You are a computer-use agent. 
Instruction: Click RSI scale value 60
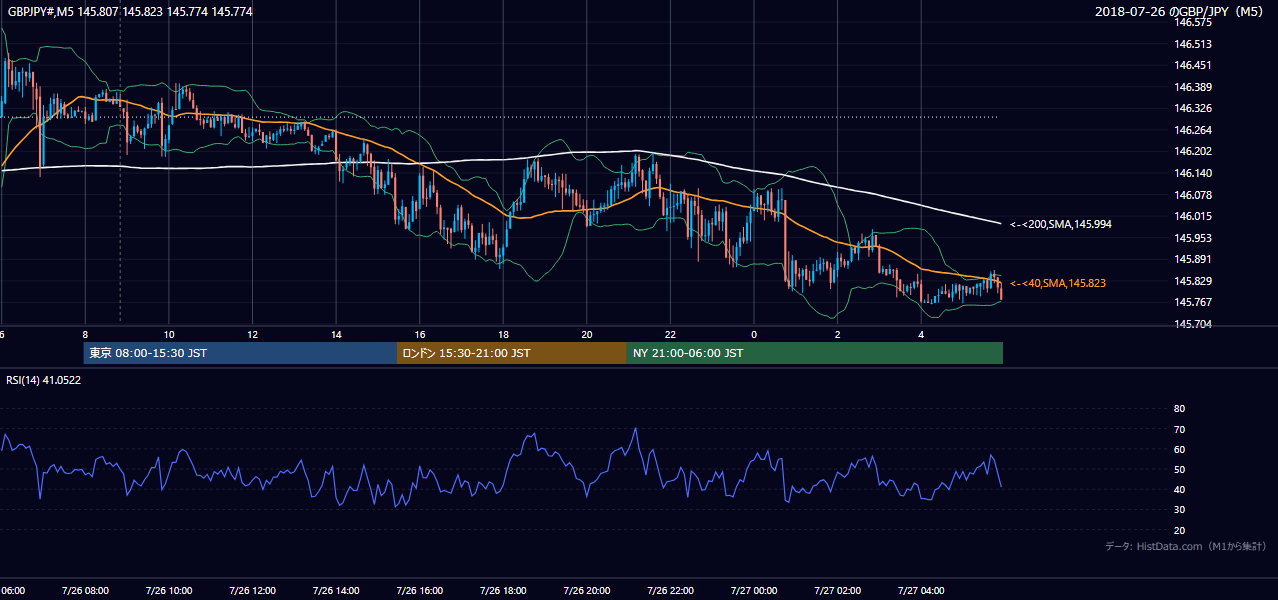point(1179,449)
